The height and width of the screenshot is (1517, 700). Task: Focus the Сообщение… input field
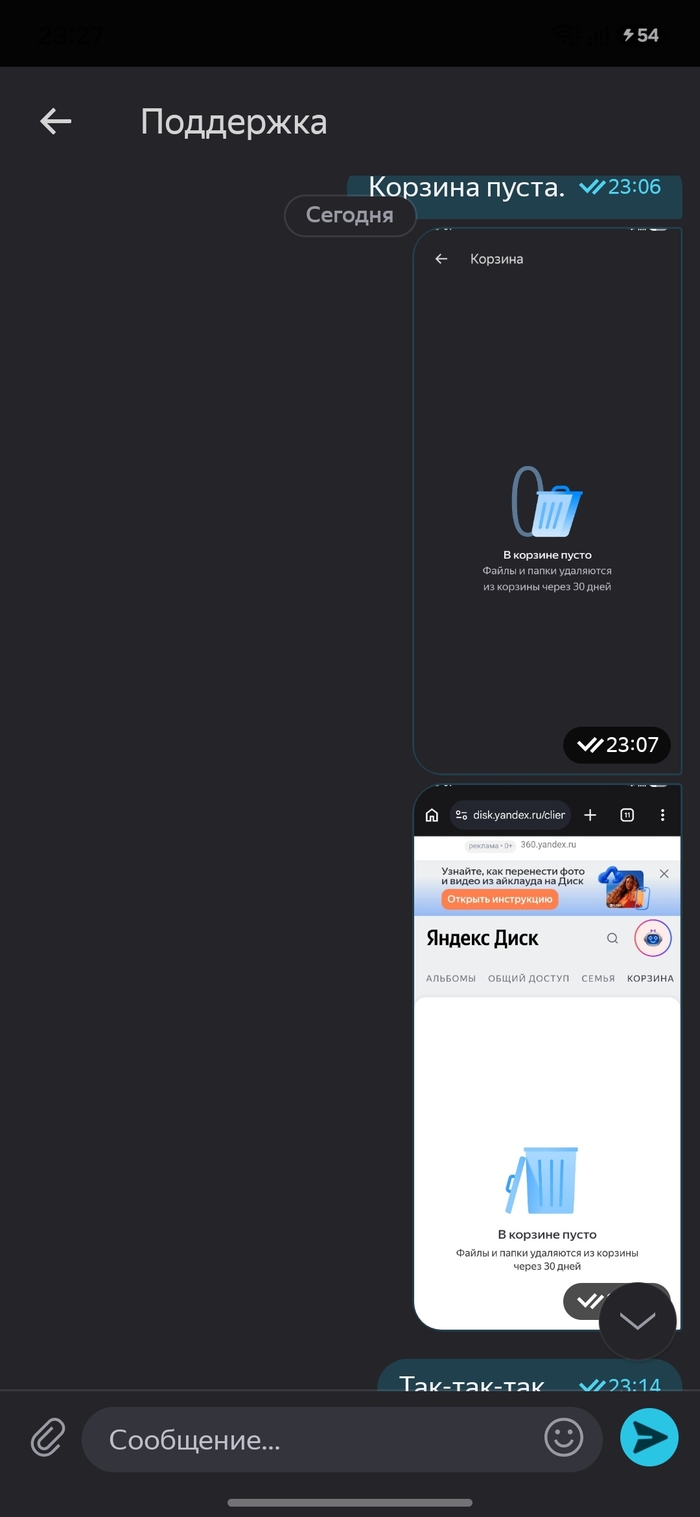coord(342,1439)
